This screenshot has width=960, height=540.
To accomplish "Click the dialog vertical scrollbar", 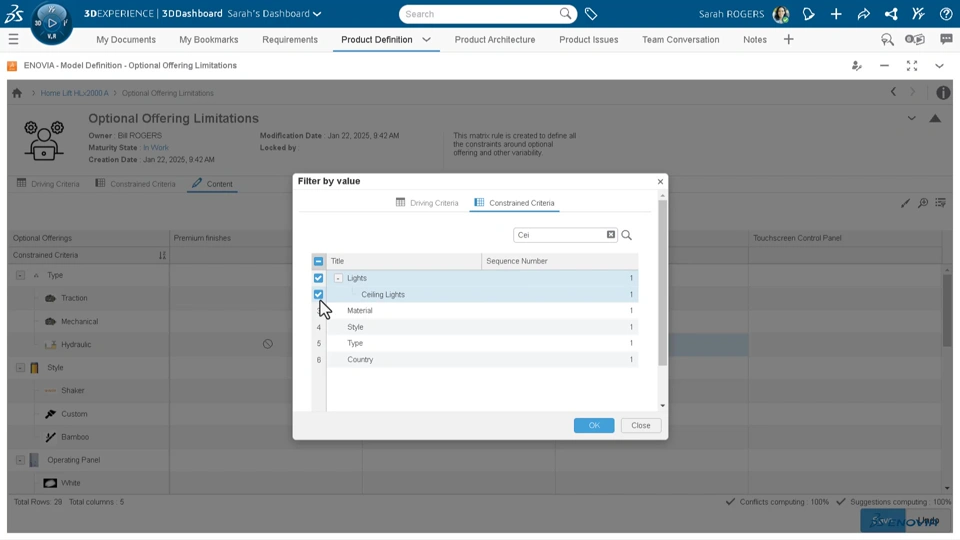I will (x=662, y=282).
